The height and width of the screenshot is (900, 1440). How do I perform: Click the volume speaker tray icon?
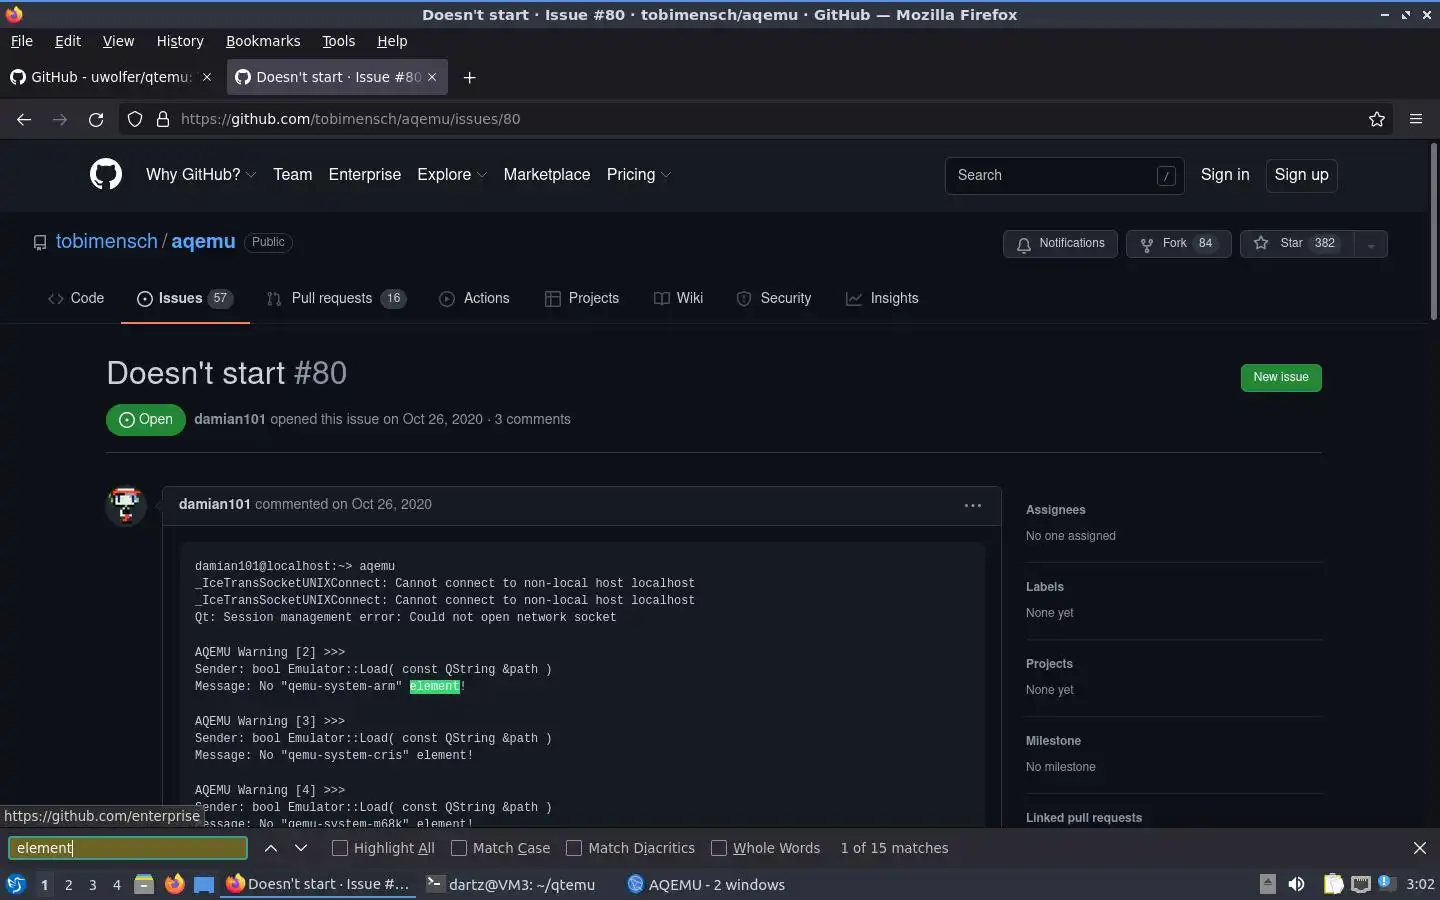pos(1296,884)
